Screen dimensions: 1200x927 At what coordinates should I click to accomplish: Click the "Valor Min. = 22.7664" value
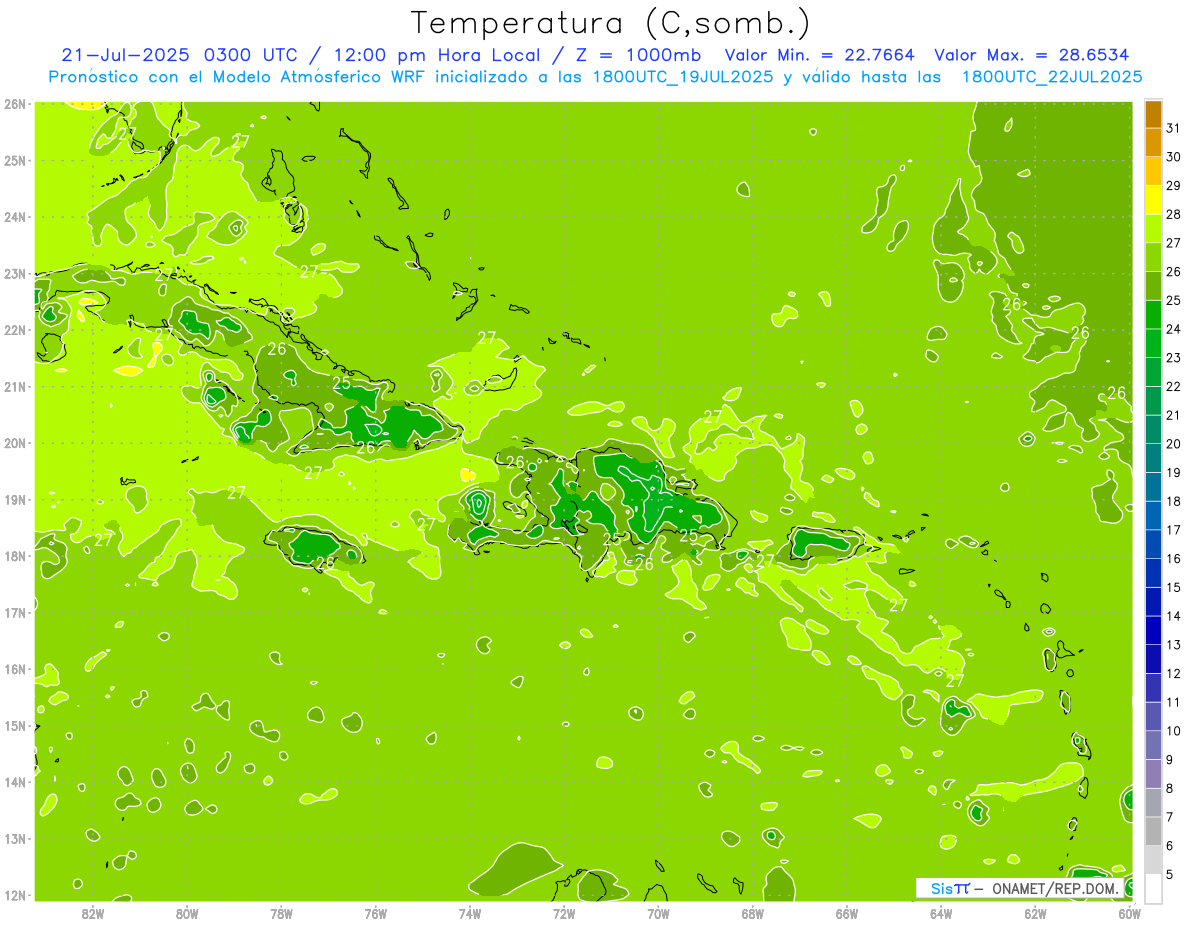[820, 55]
